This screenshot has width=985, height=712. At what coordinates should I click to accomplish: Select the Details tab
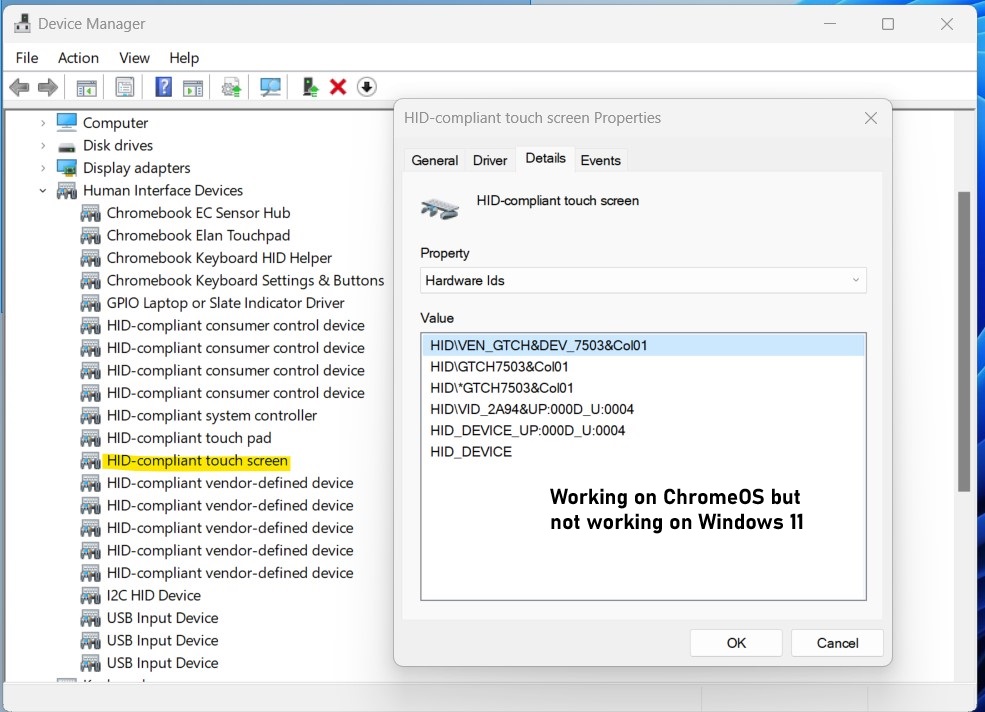[x=545, y=158]
